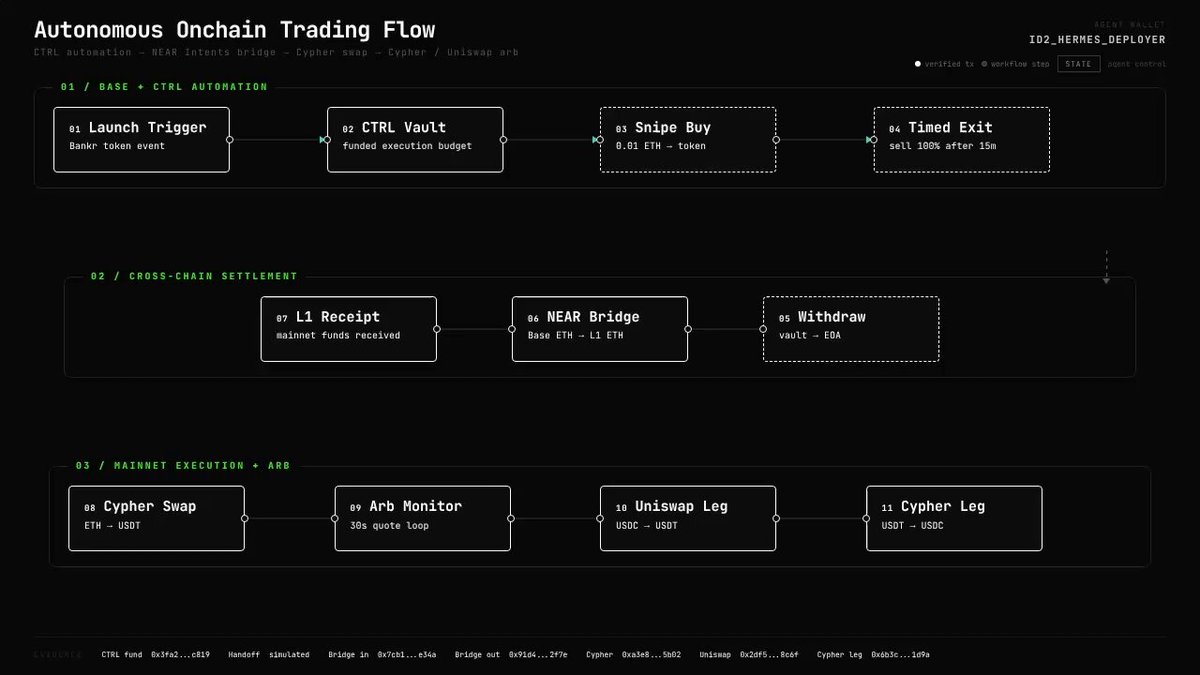Click Uniswap Leg's input port circle
The width and height of the screenshot is (1200, 675).
point(601,518)
